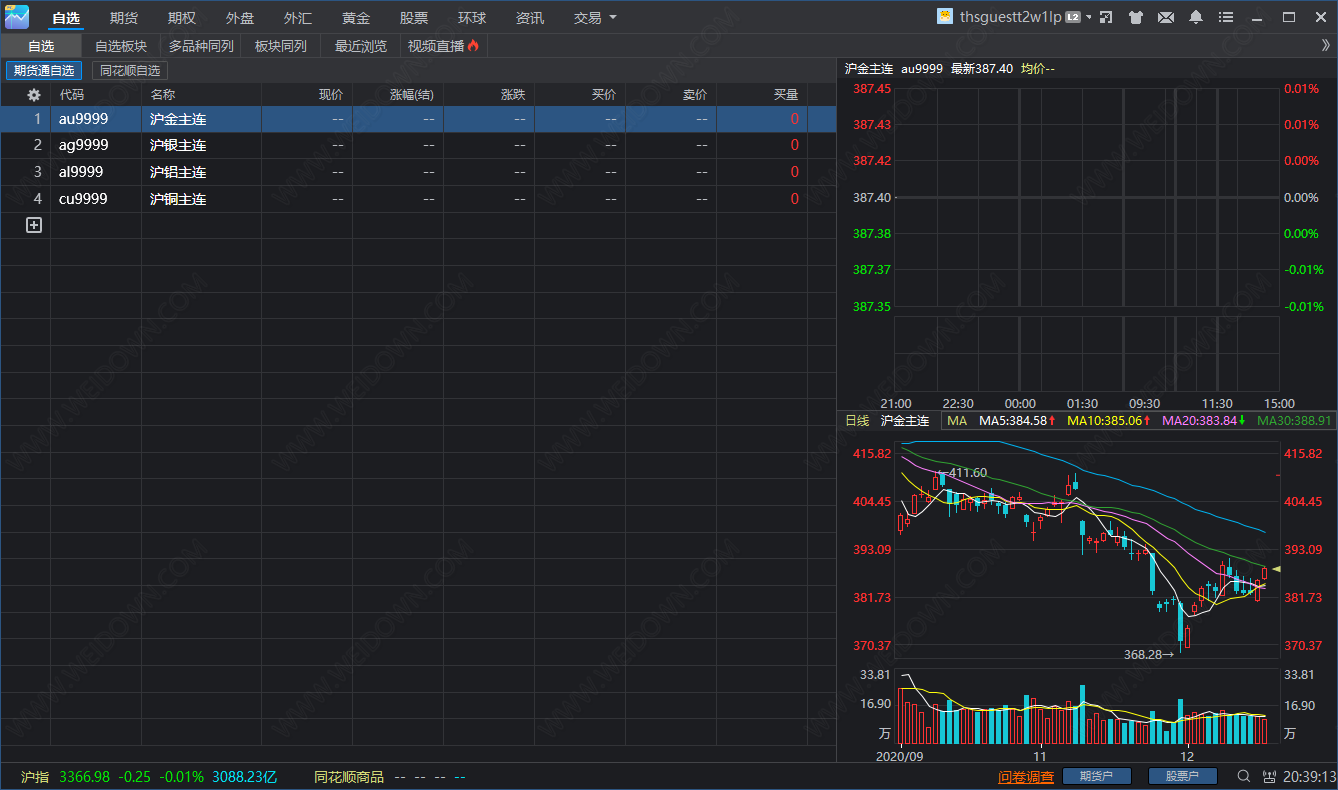Click the 沪指 3366.98 index in status bar

pyautogui.click(x=65, y=777)
